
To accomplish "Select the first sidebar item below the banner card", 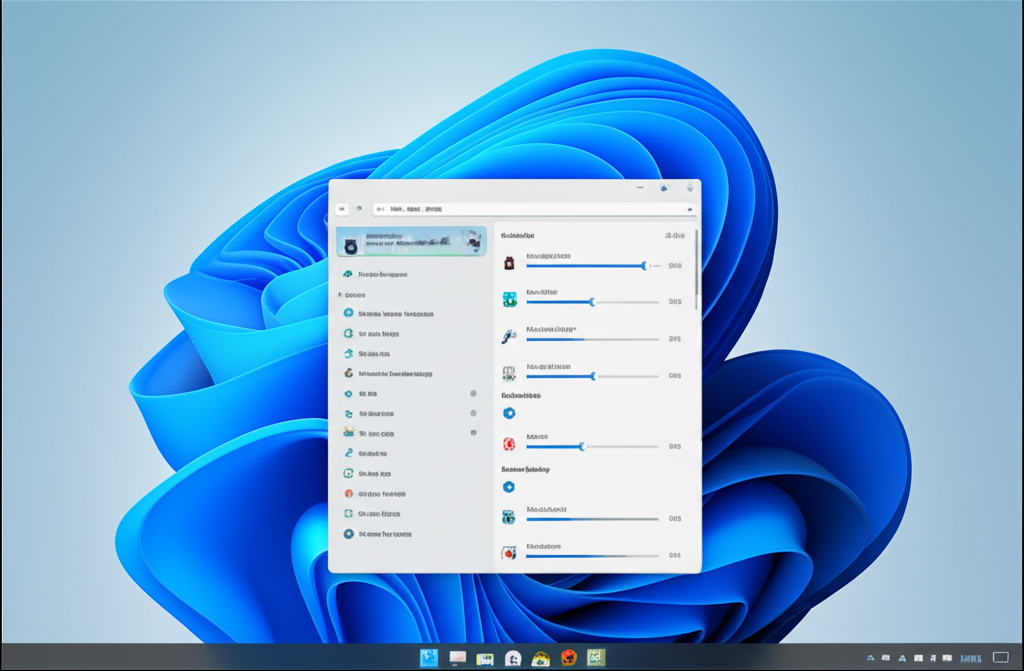I will tap(381, 274).
